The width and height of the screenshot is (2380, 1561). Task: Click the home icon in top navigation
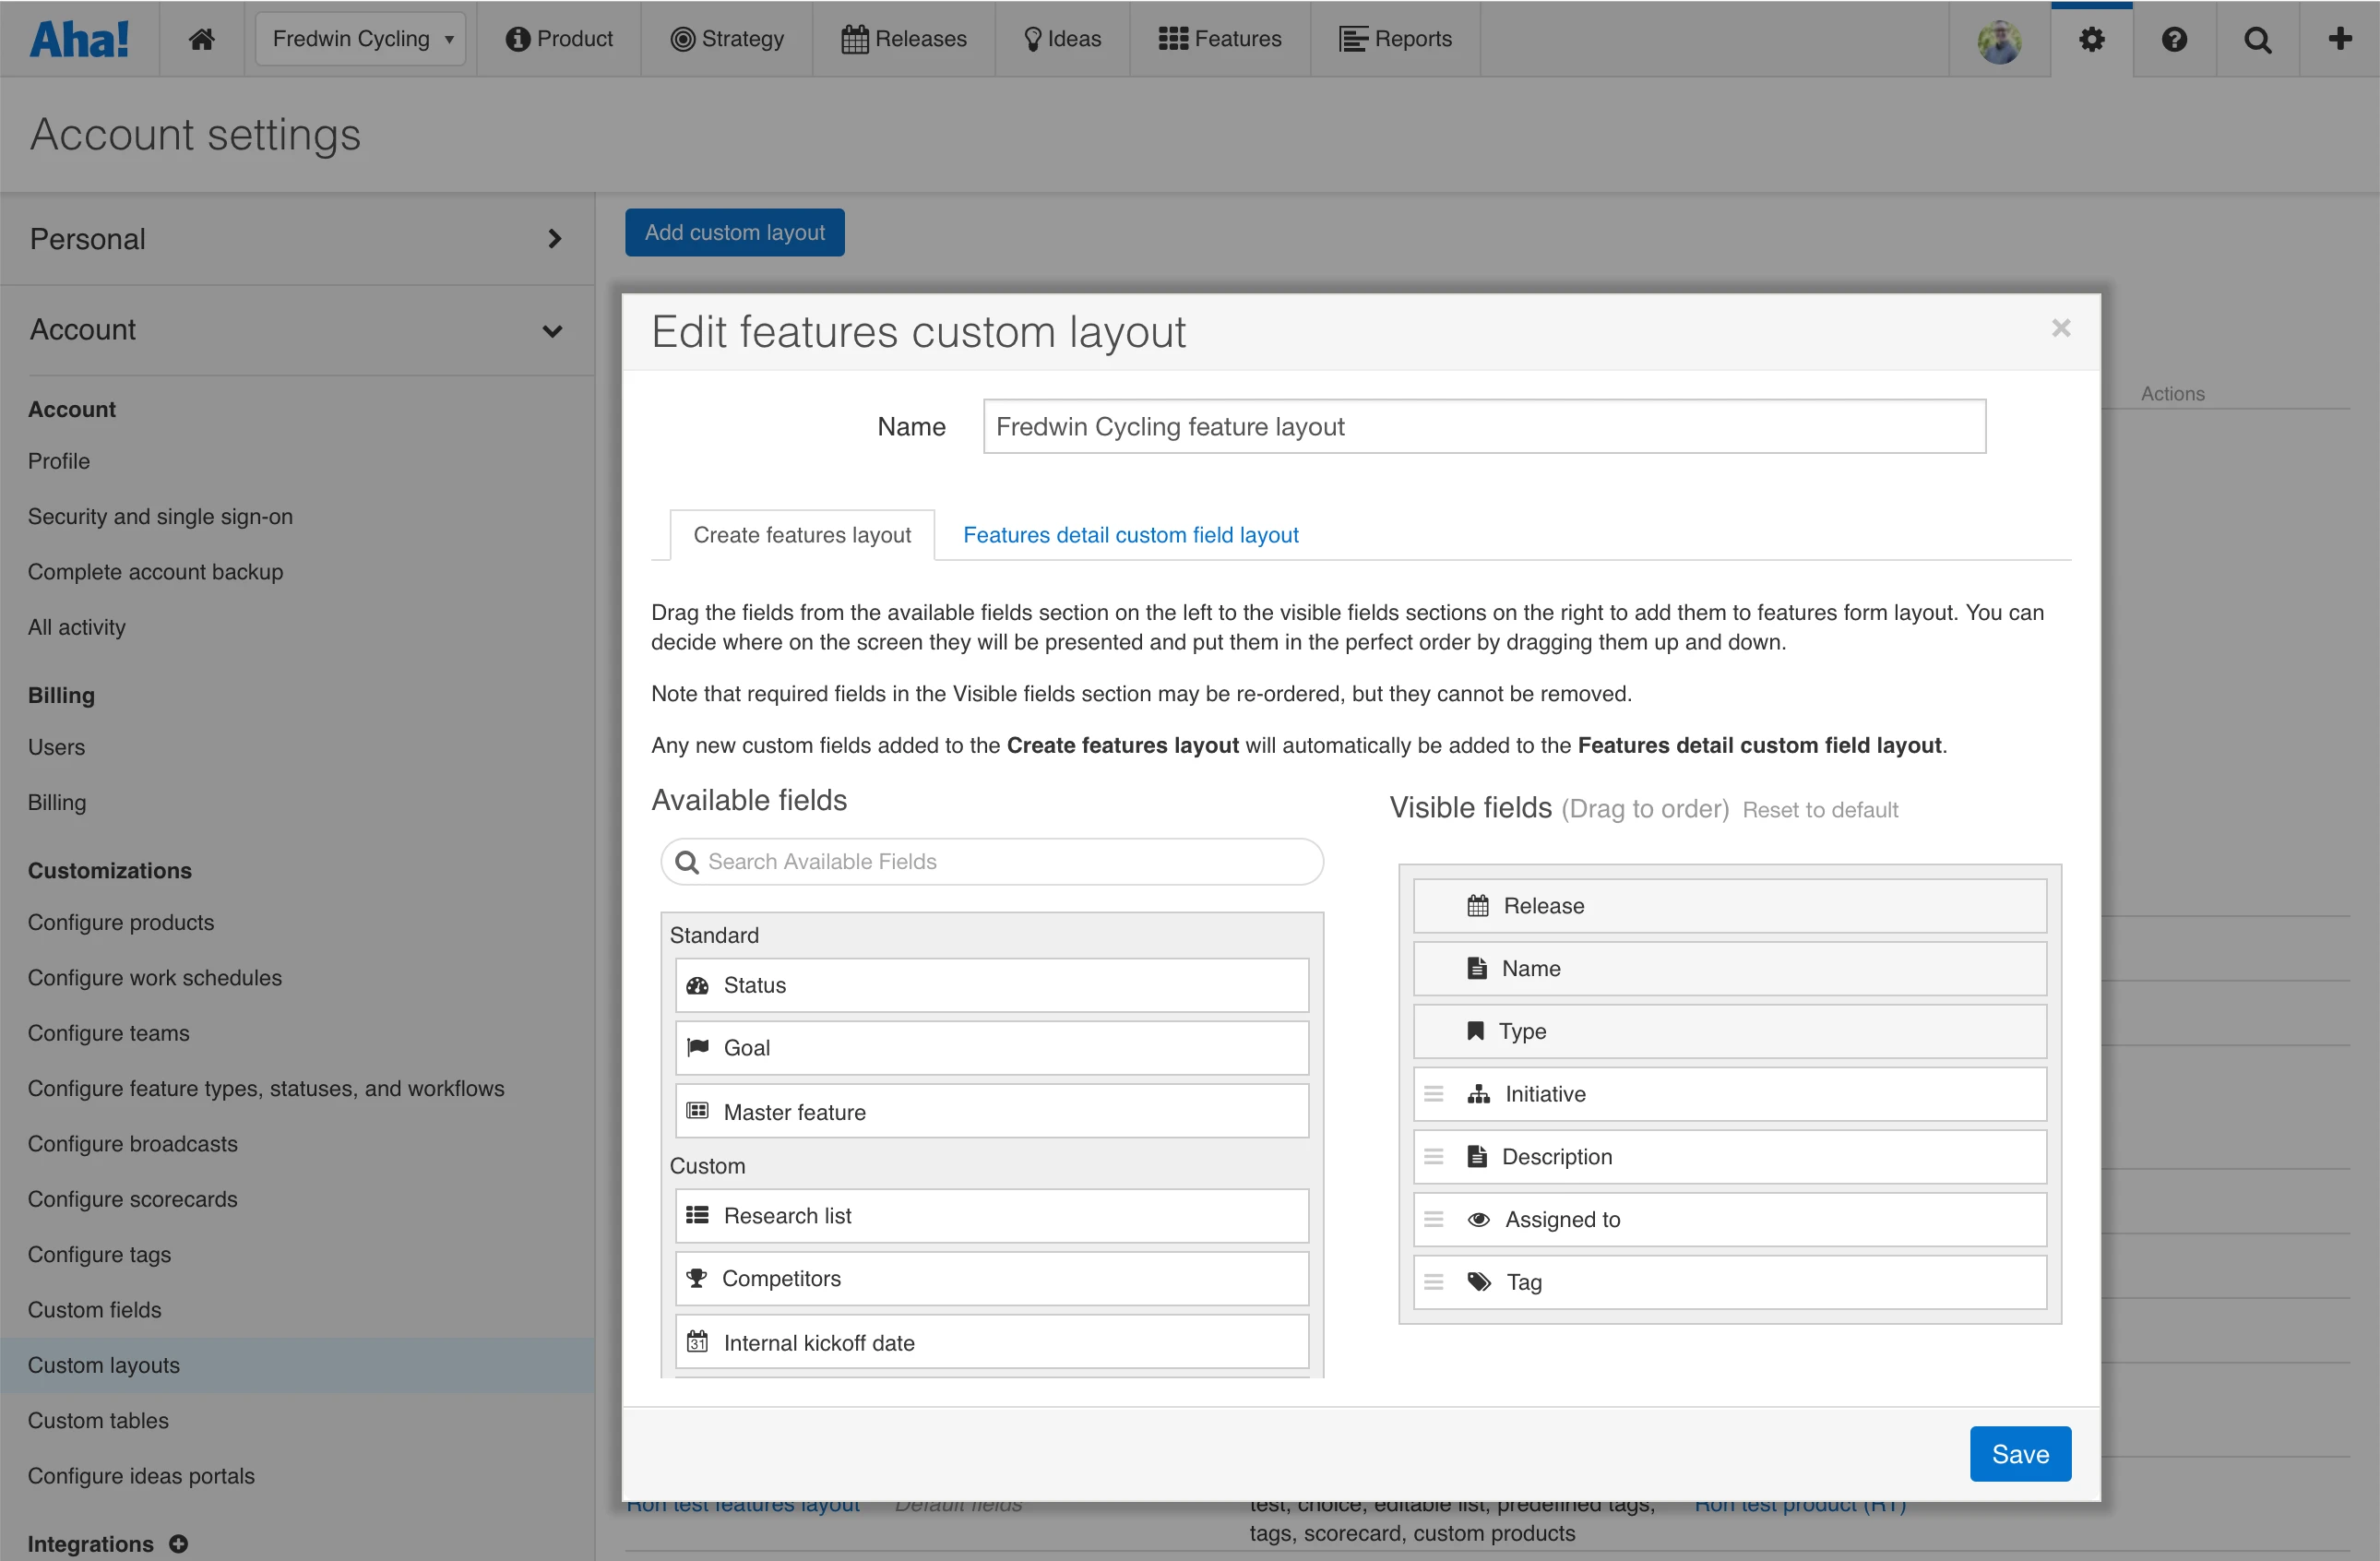click(x=201, y=38)
